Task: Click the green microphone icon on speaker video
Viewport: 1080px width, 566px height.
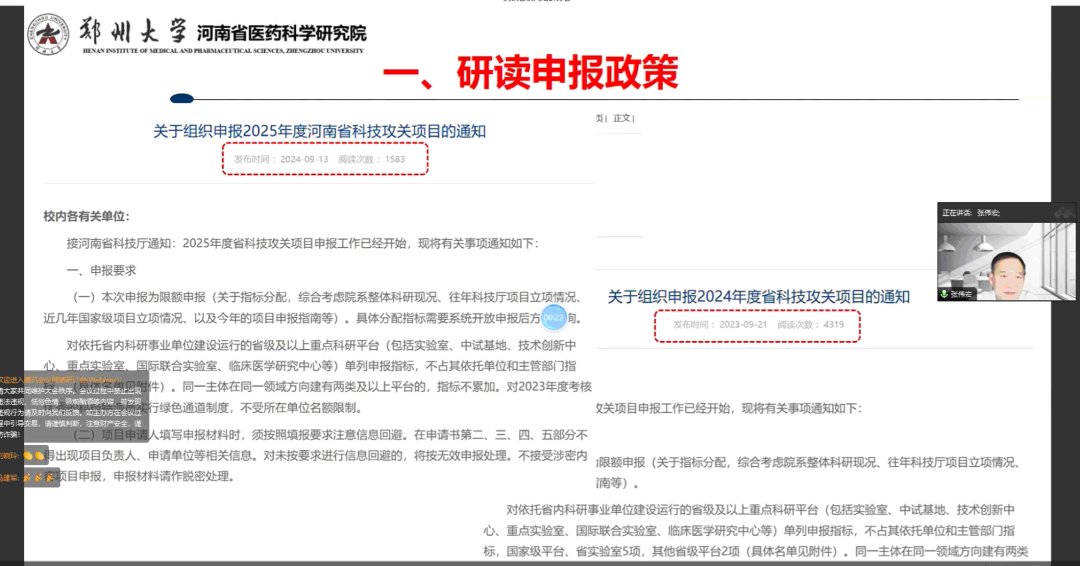Action: 943,294
